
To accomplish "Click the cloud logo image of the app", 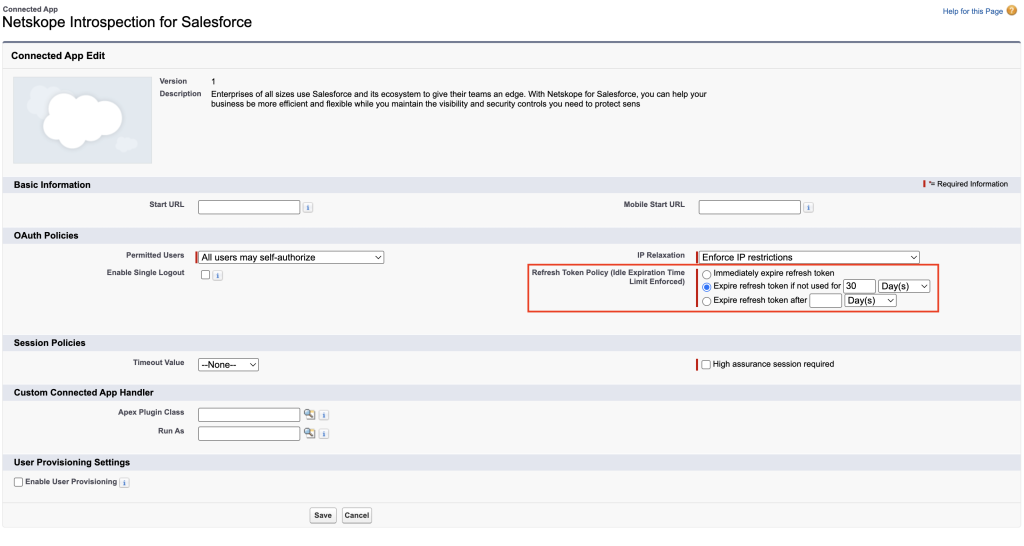I will (x=82, y=120).
